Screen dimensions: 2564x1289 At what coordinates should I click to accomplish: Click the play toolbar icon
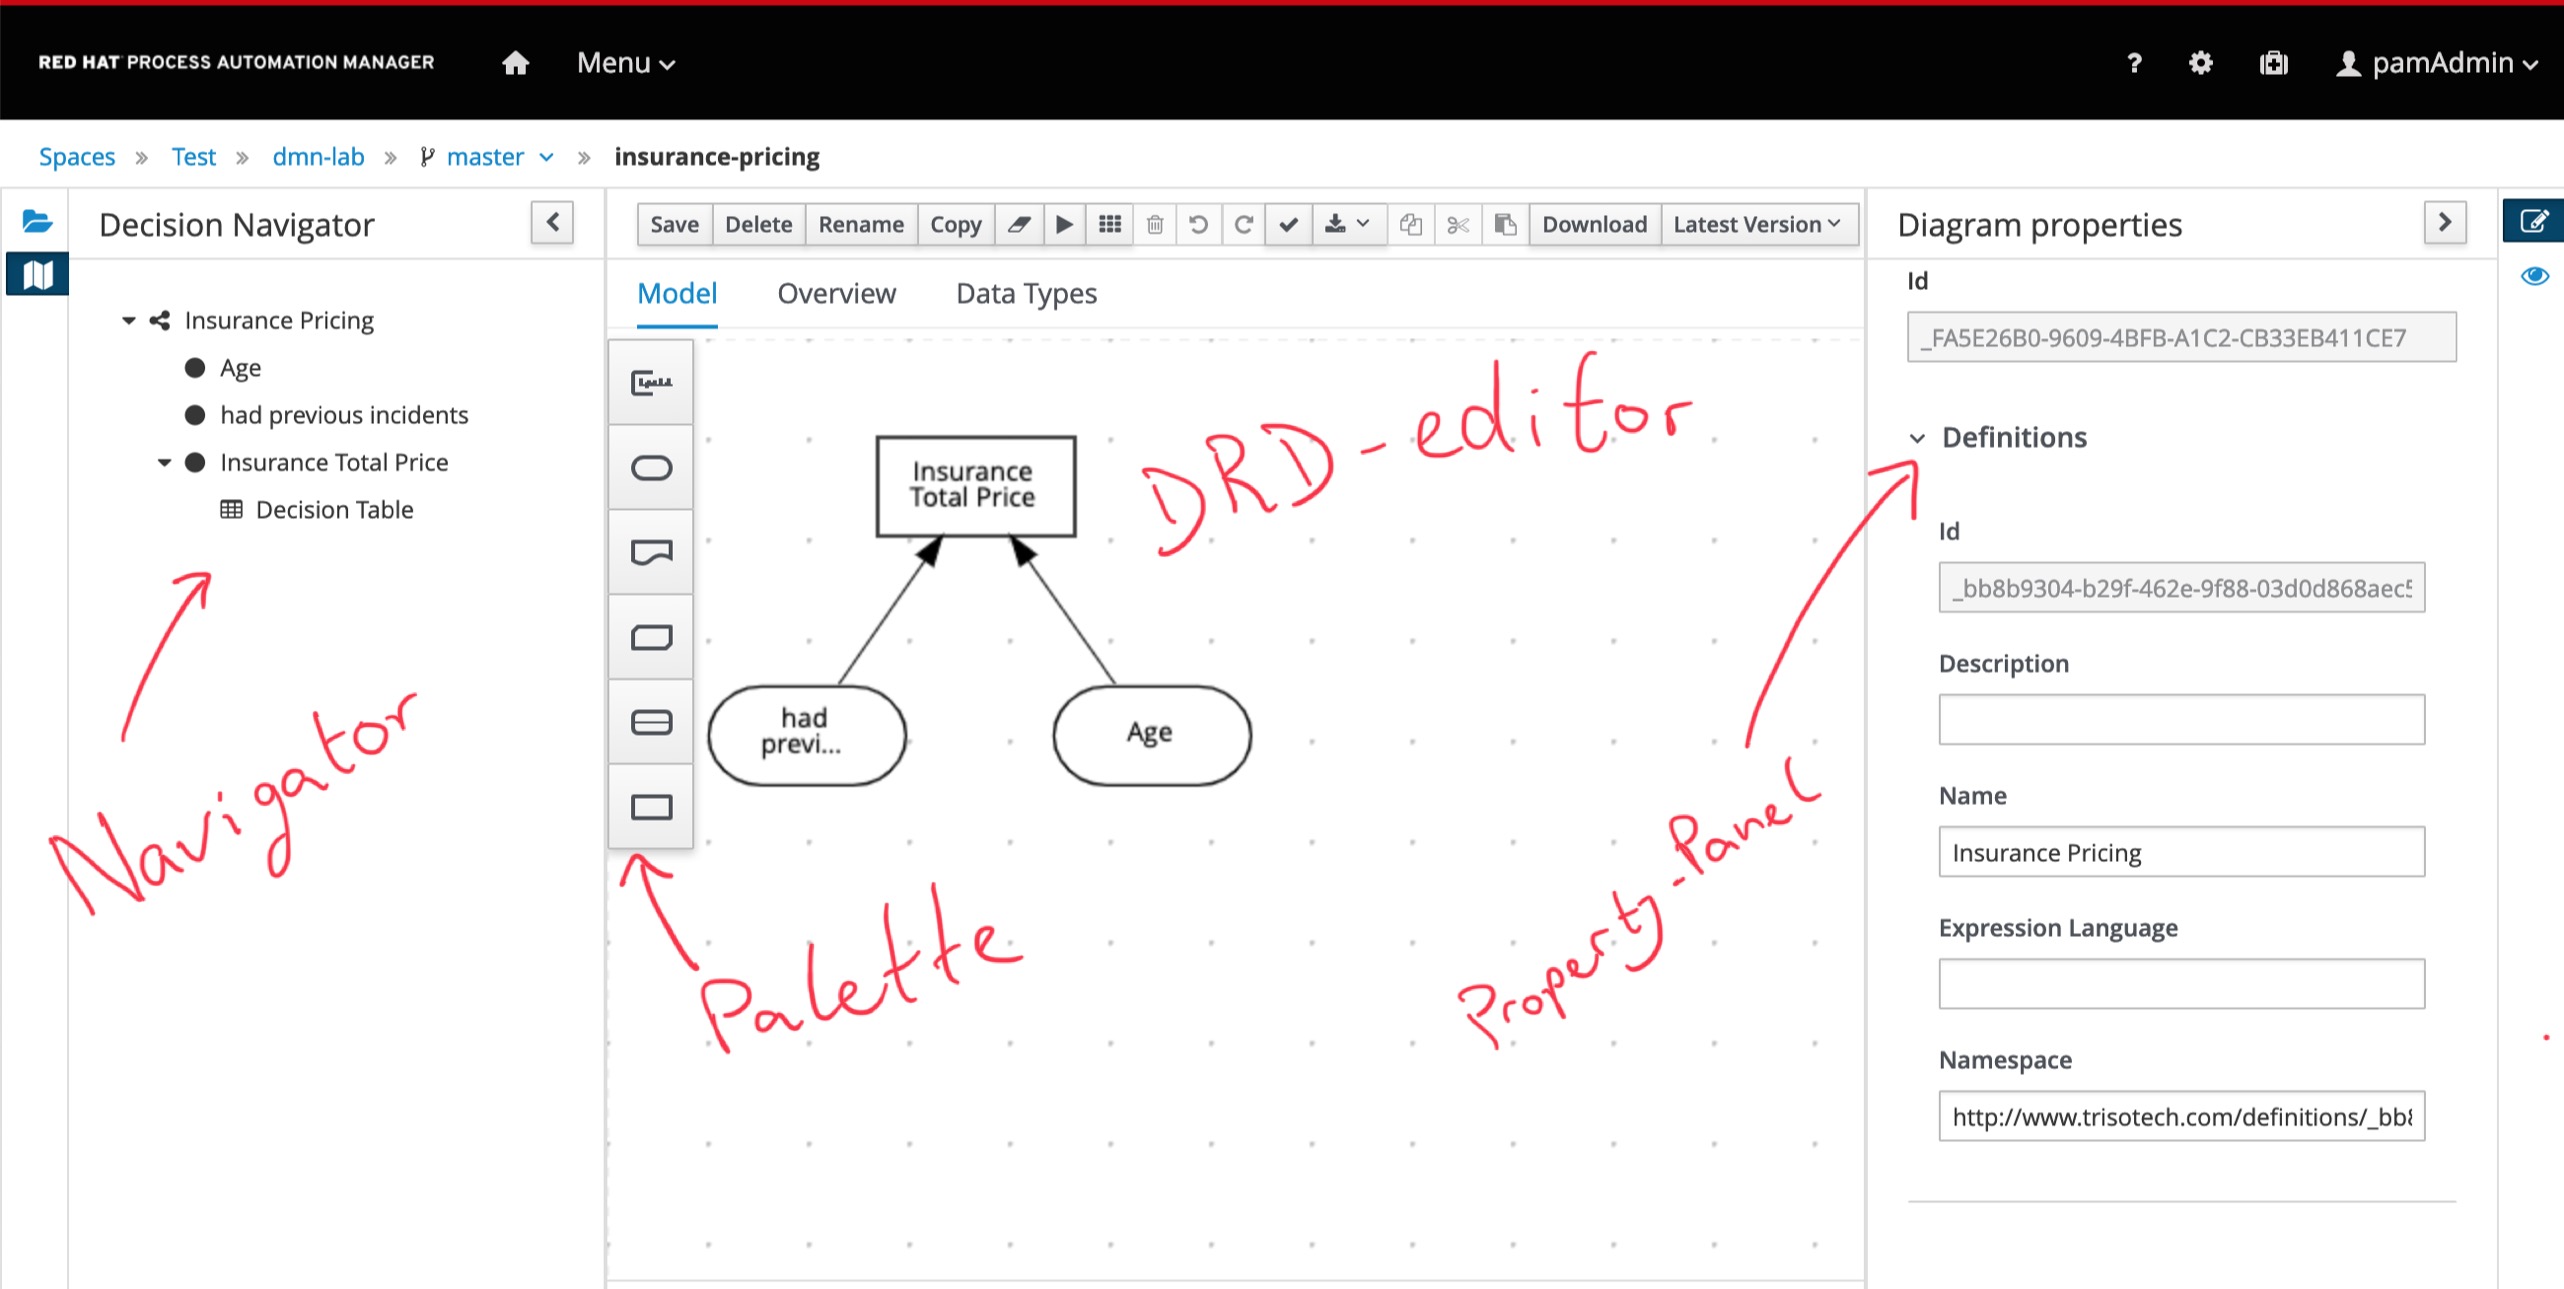1065,224
